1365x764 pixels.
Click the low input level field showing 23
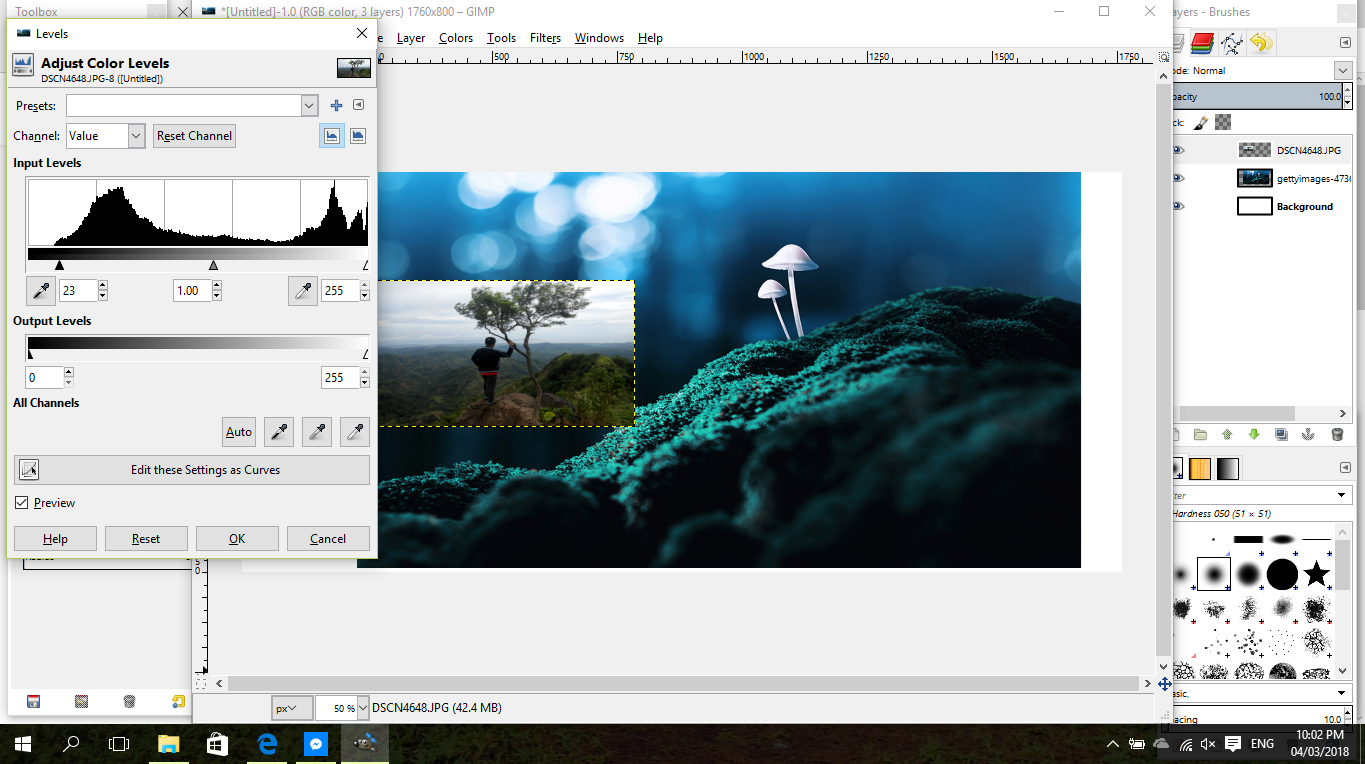coord(78,291)
